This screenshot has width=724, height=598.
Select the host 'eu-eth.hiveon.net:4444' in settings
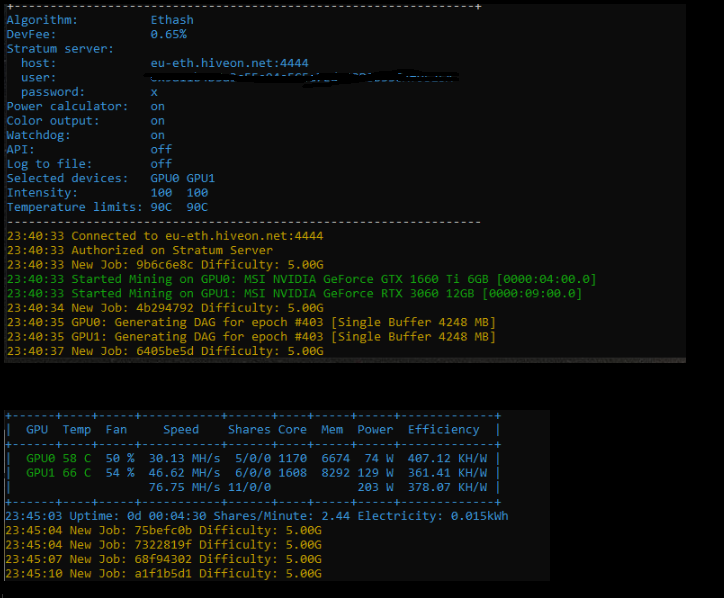point(229,63)
